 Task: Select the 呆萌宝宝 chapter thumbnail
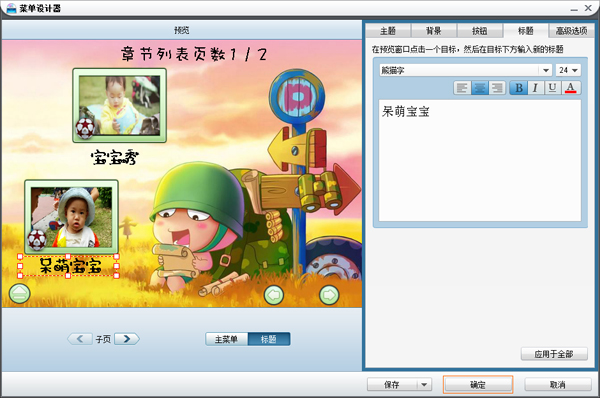(x=72, y=217)
